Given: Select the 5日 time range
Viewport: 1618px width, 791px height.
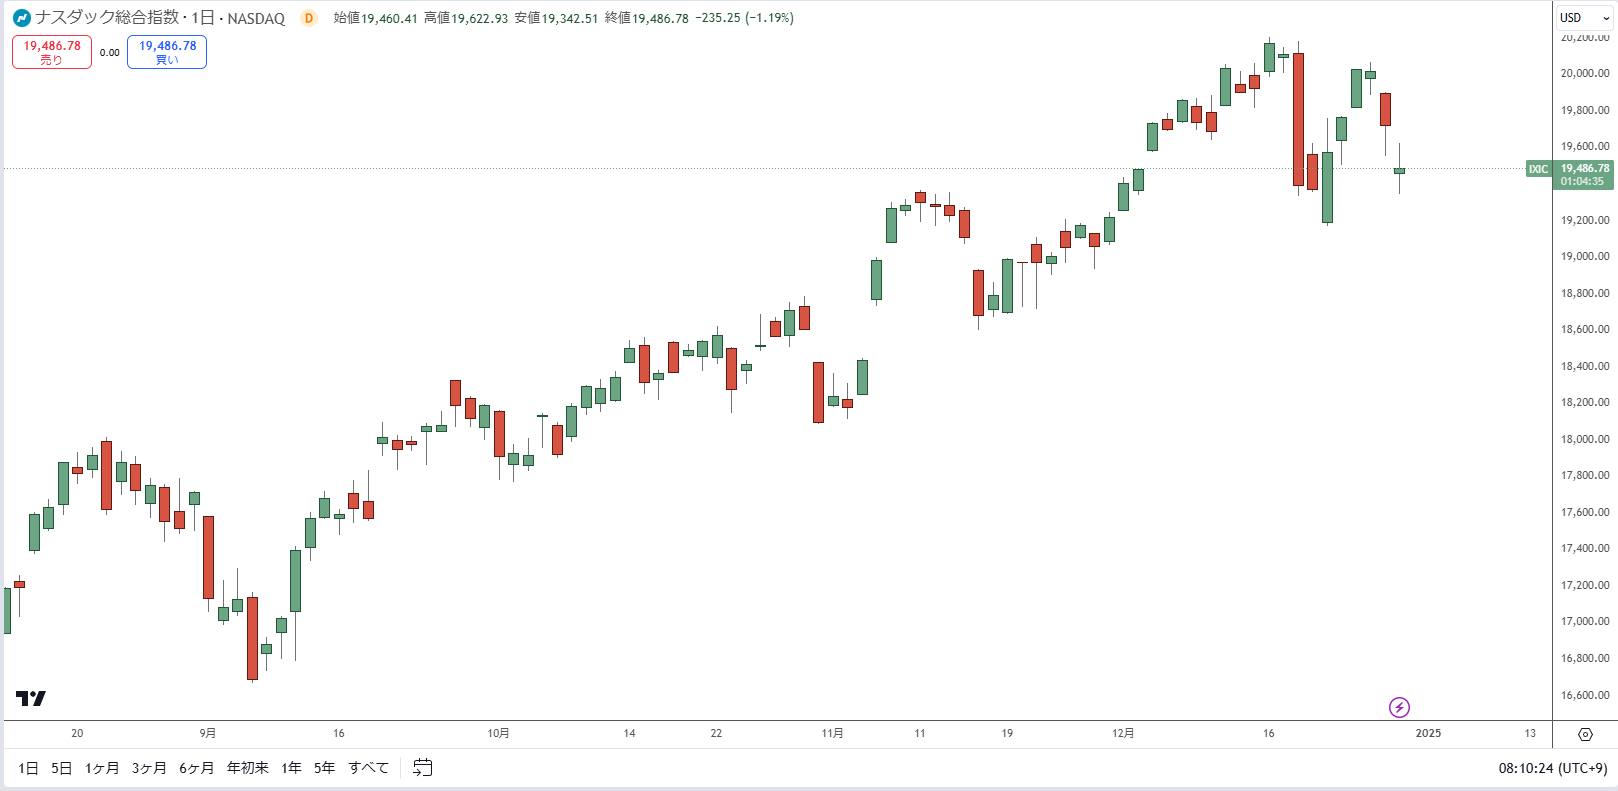Looking at the screenshot, I should tap(62, 768).
